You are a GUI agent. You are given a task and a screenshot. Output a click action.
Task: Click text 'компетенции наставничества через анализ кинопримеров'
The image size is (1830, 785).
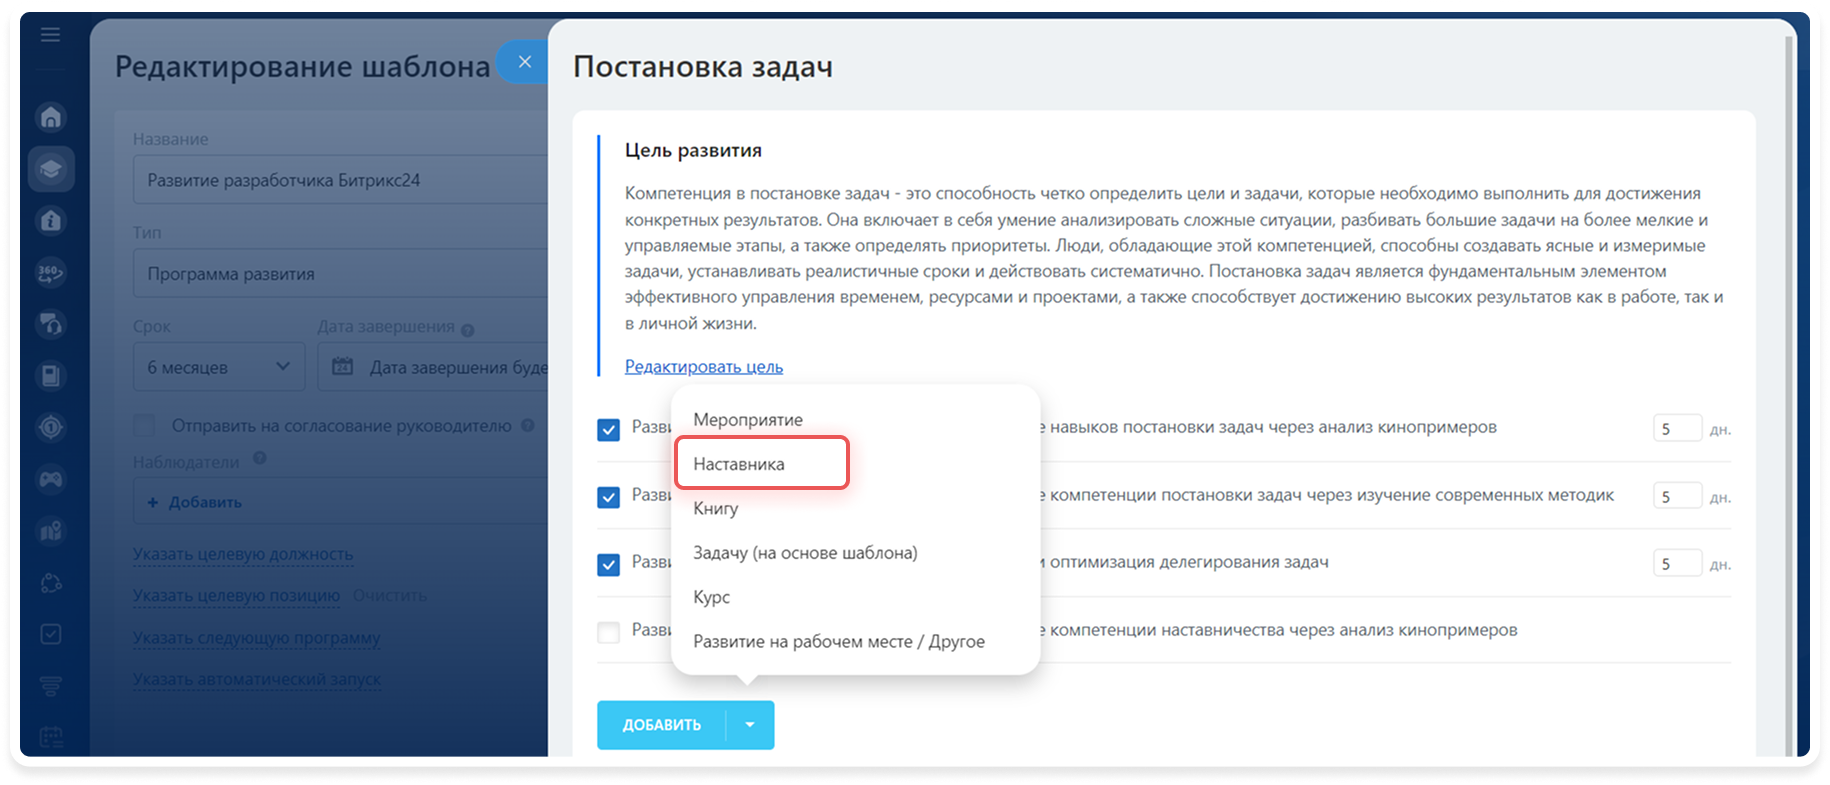[1284, 630]
